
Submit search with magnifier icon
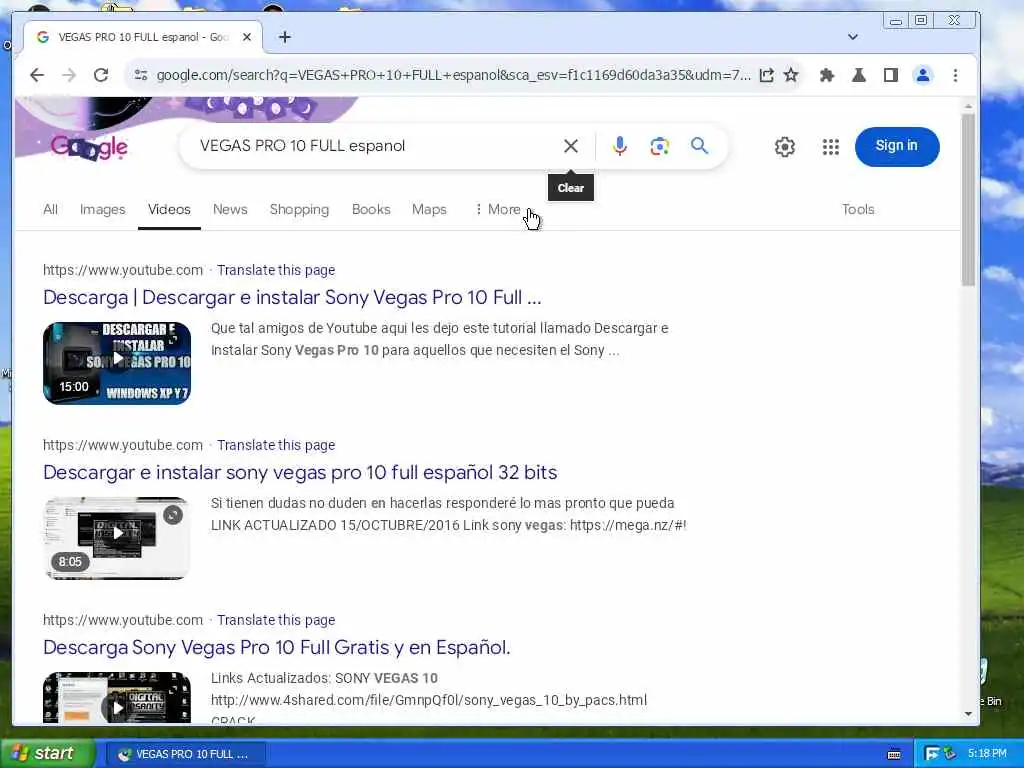tap(699, 146)
